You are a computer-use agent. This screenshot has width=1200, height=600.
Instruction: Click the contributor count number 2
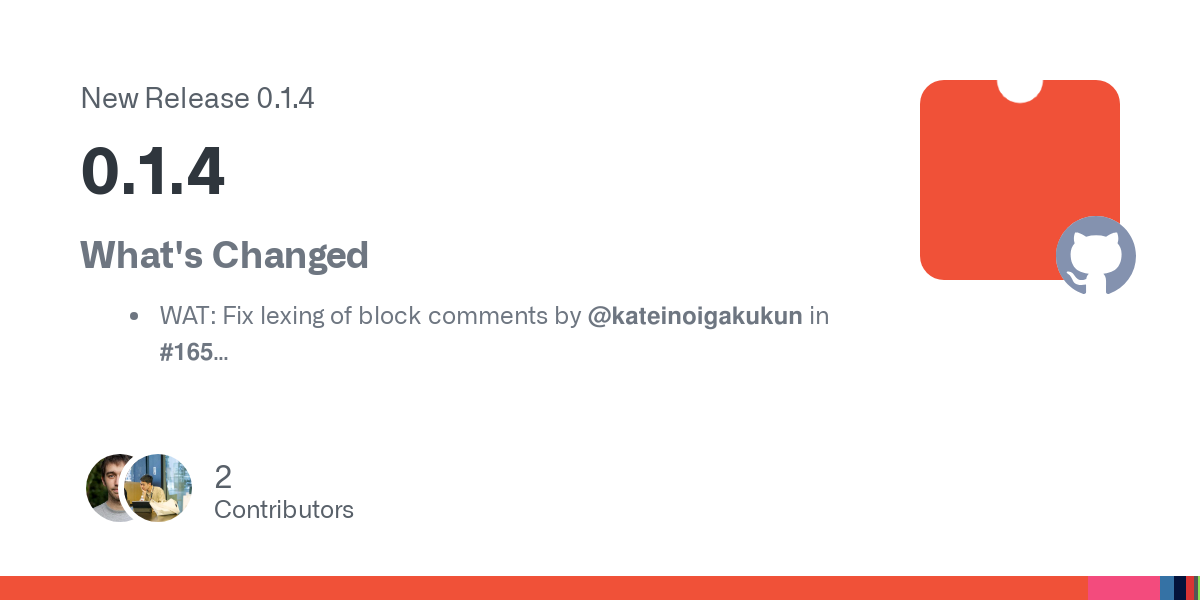coord(223,477)
